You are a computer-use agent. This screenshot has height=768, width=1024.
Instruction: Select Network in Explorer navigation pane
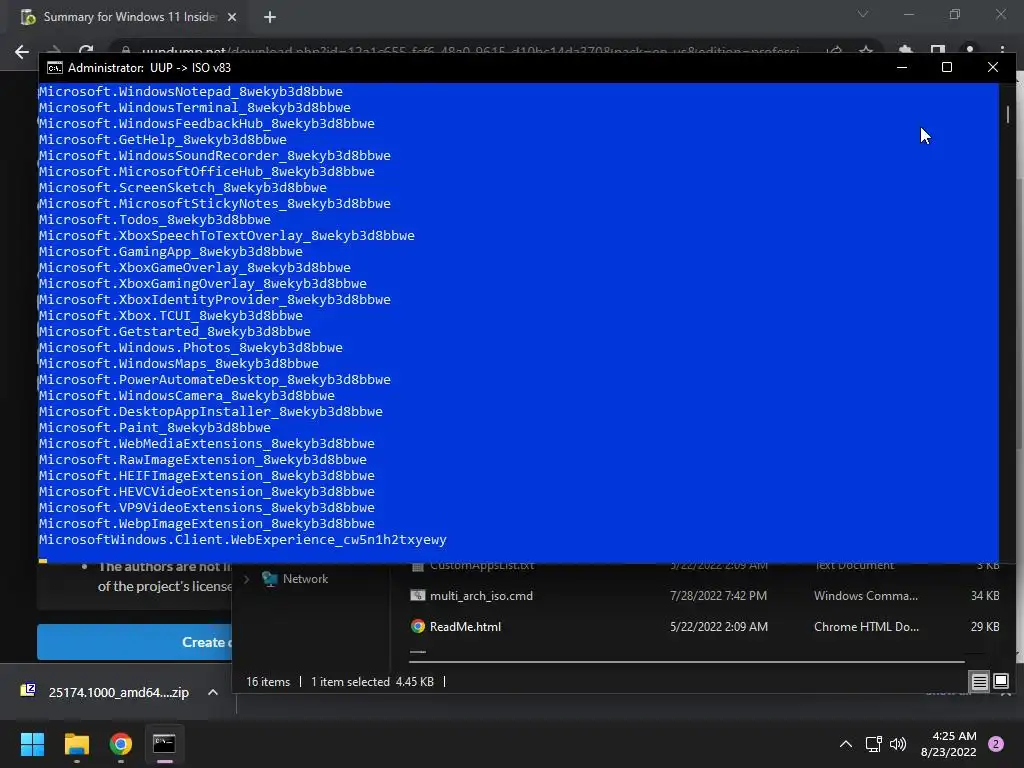coord(305,579)
